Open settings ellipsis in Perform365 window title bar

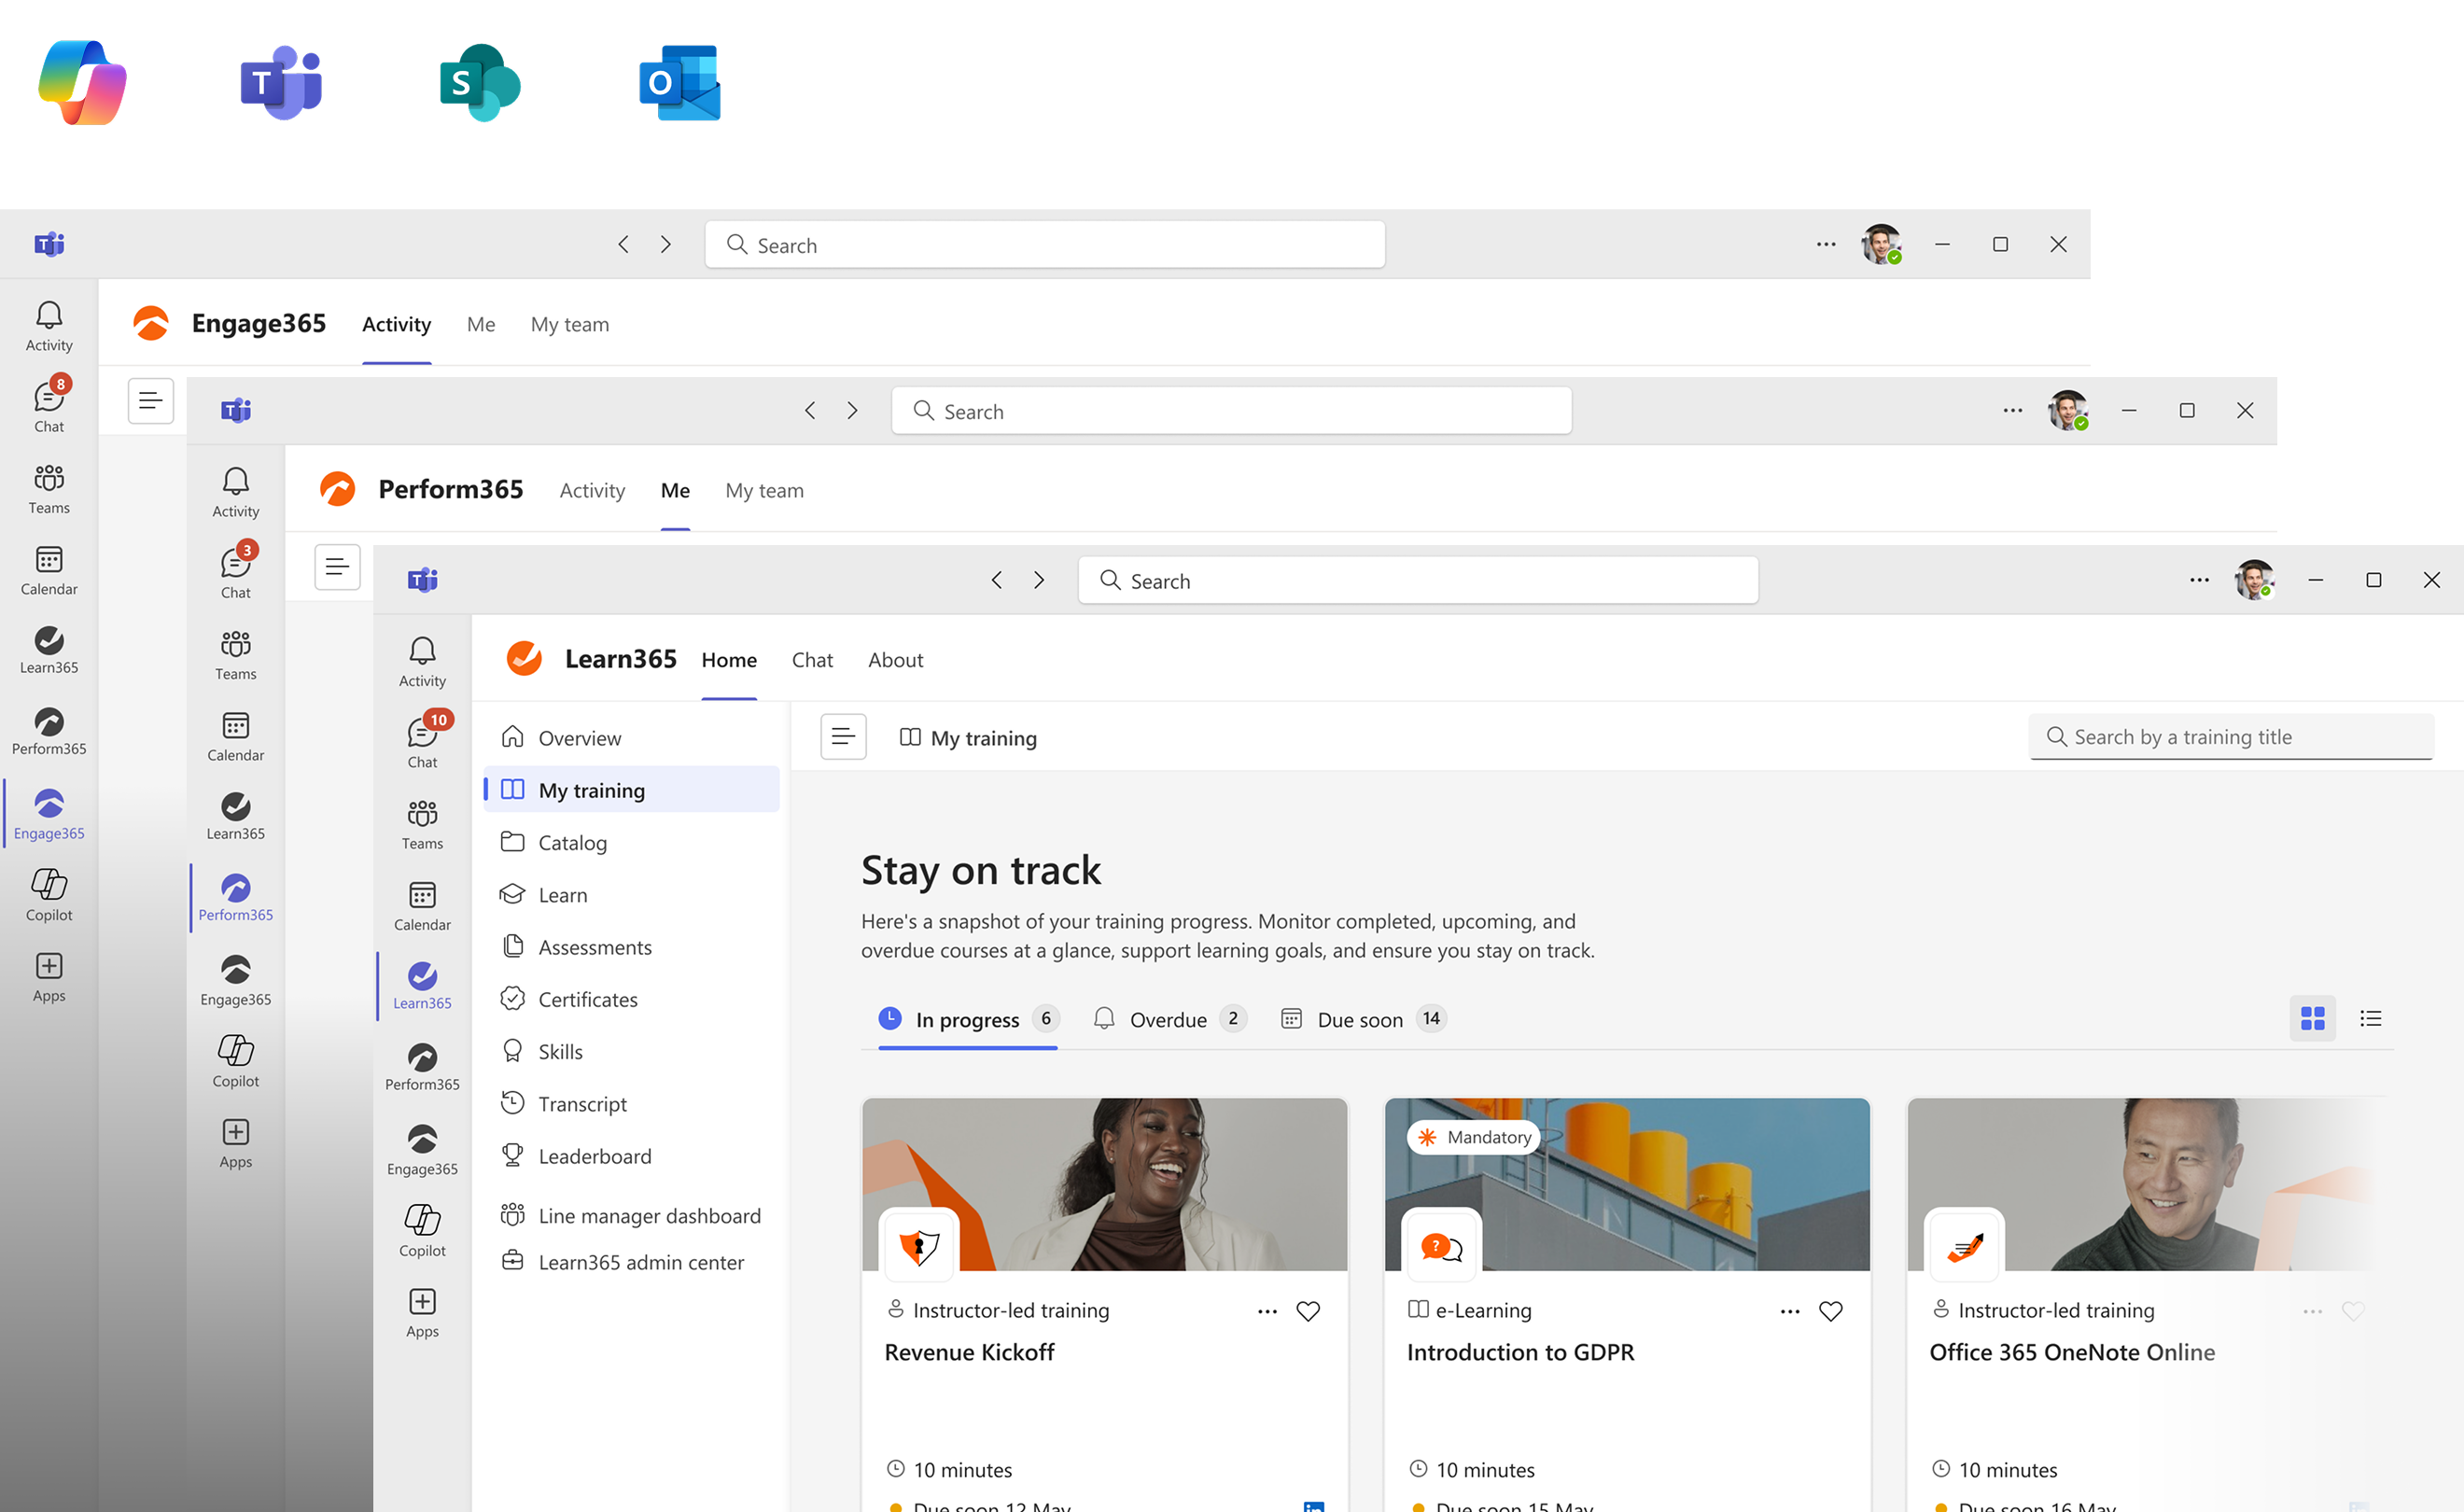2012,410
